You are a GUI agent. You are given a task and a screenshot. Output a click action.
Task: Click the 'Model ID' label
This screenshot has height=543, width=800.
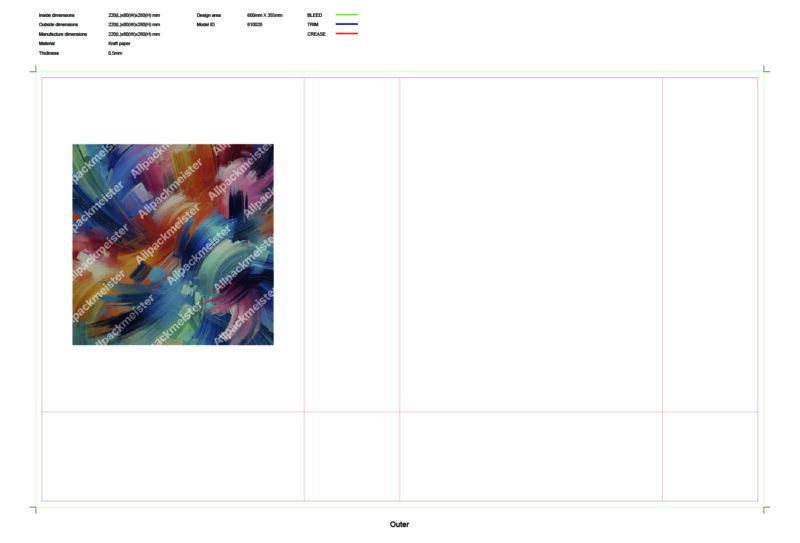point(206,24)
